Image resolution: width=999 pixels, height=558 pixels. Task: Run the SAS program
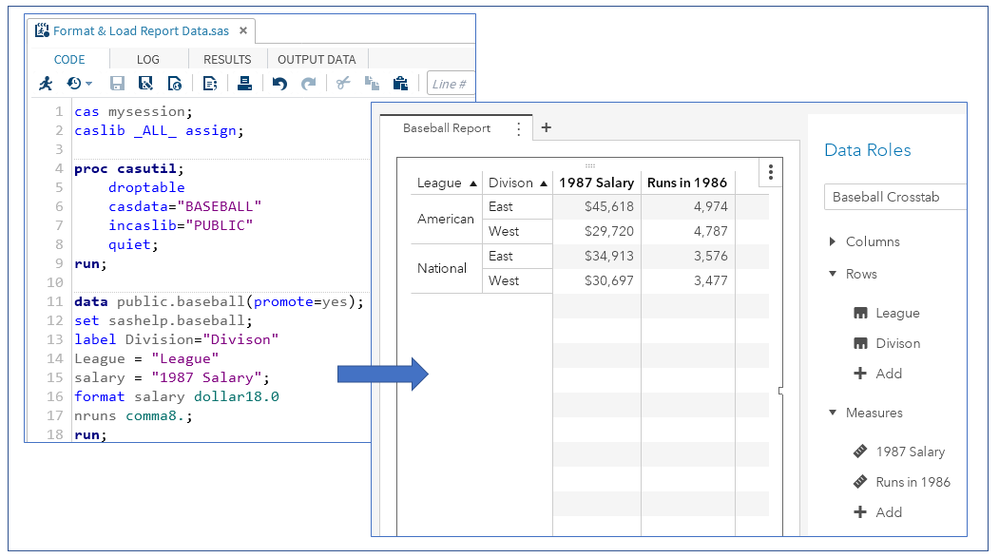[x=45, y=84]
